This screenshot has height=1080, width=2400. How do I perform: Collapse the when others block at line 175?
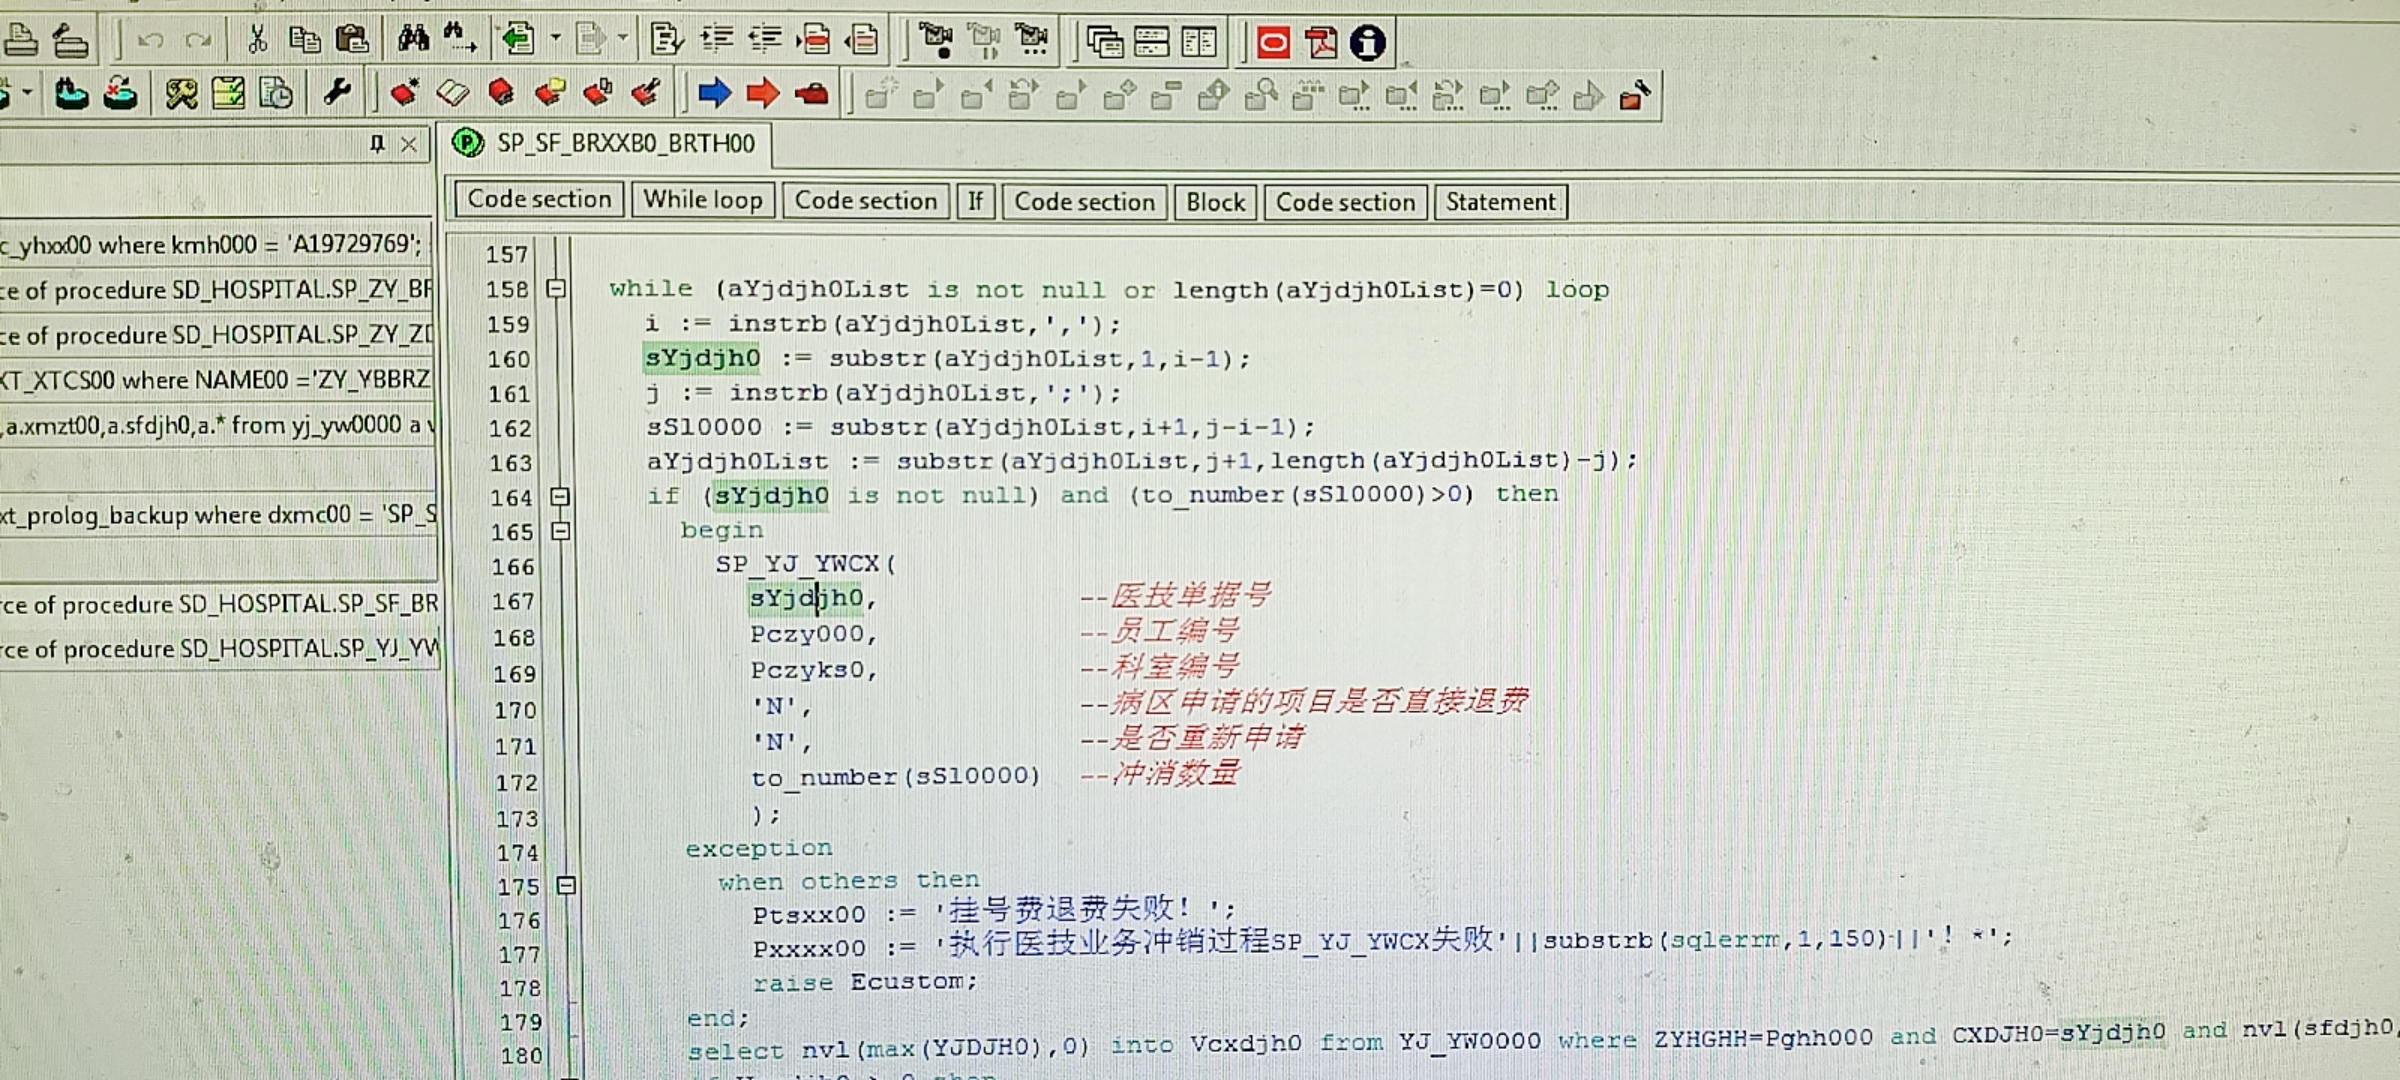click(x=566, y=885)
